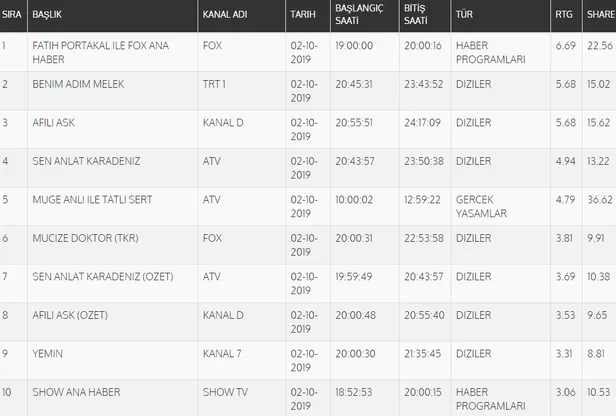Click the TARİH column header
This screenshot has height=416, width=616.
tap(301, 16)
